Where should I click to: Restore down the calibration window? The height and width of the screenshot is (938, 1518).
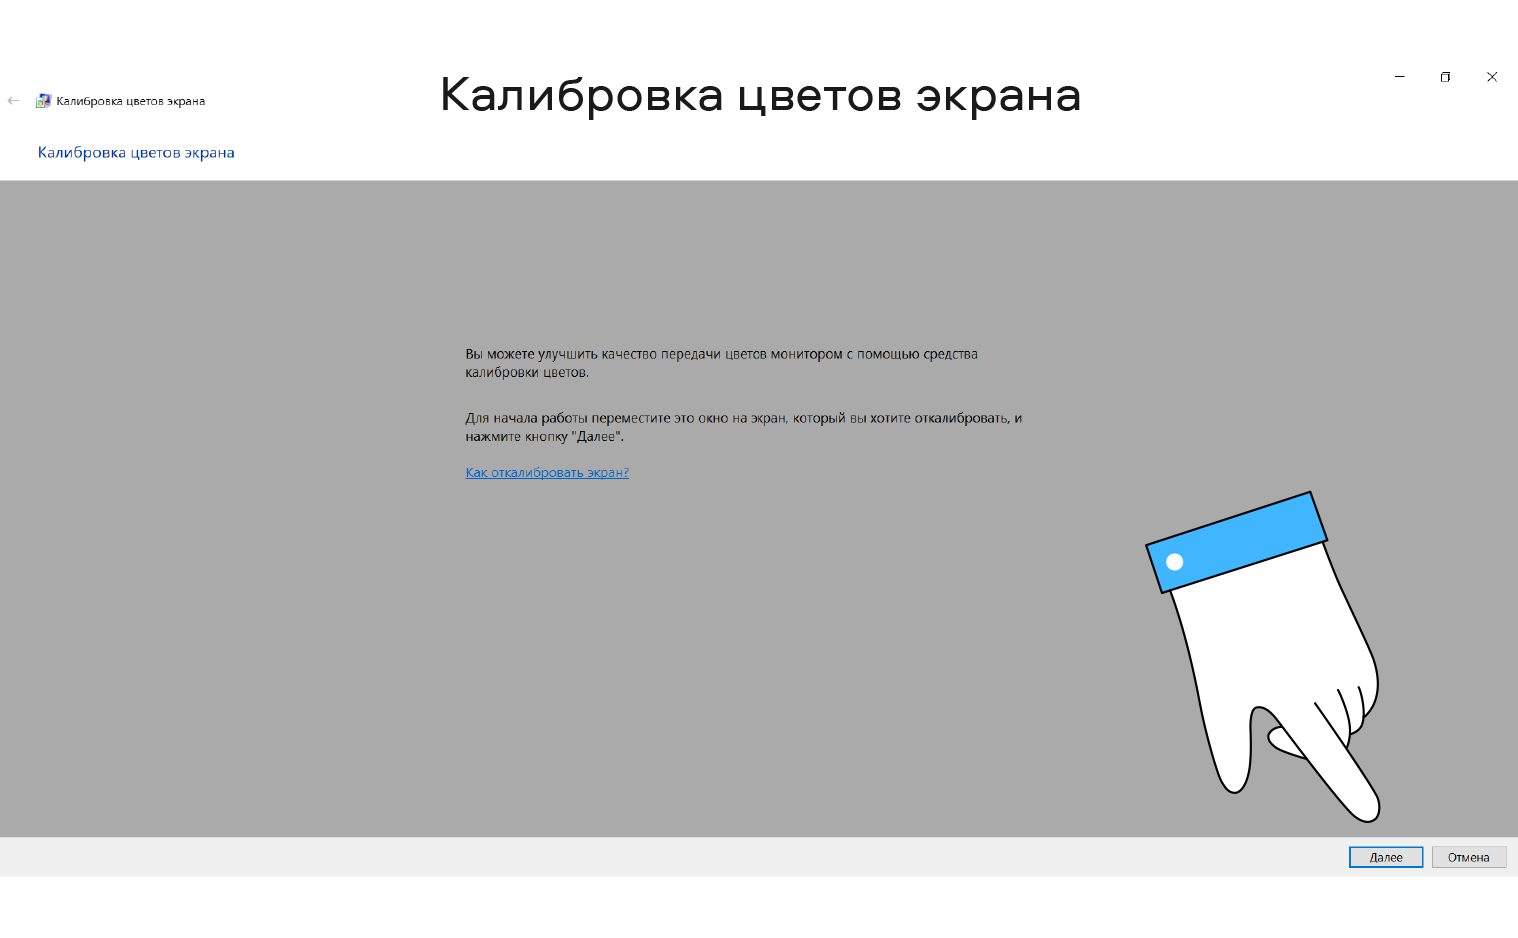[1445, 77]
